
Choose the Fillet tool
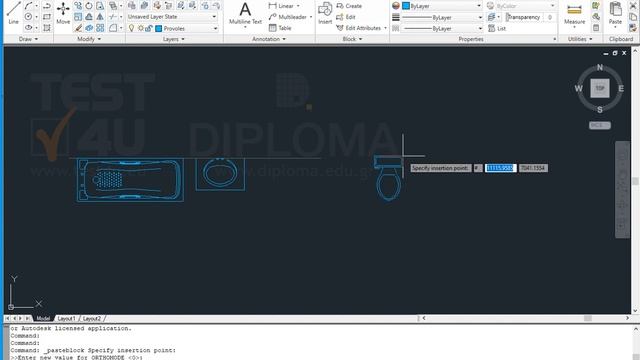[x=113, y=28]
